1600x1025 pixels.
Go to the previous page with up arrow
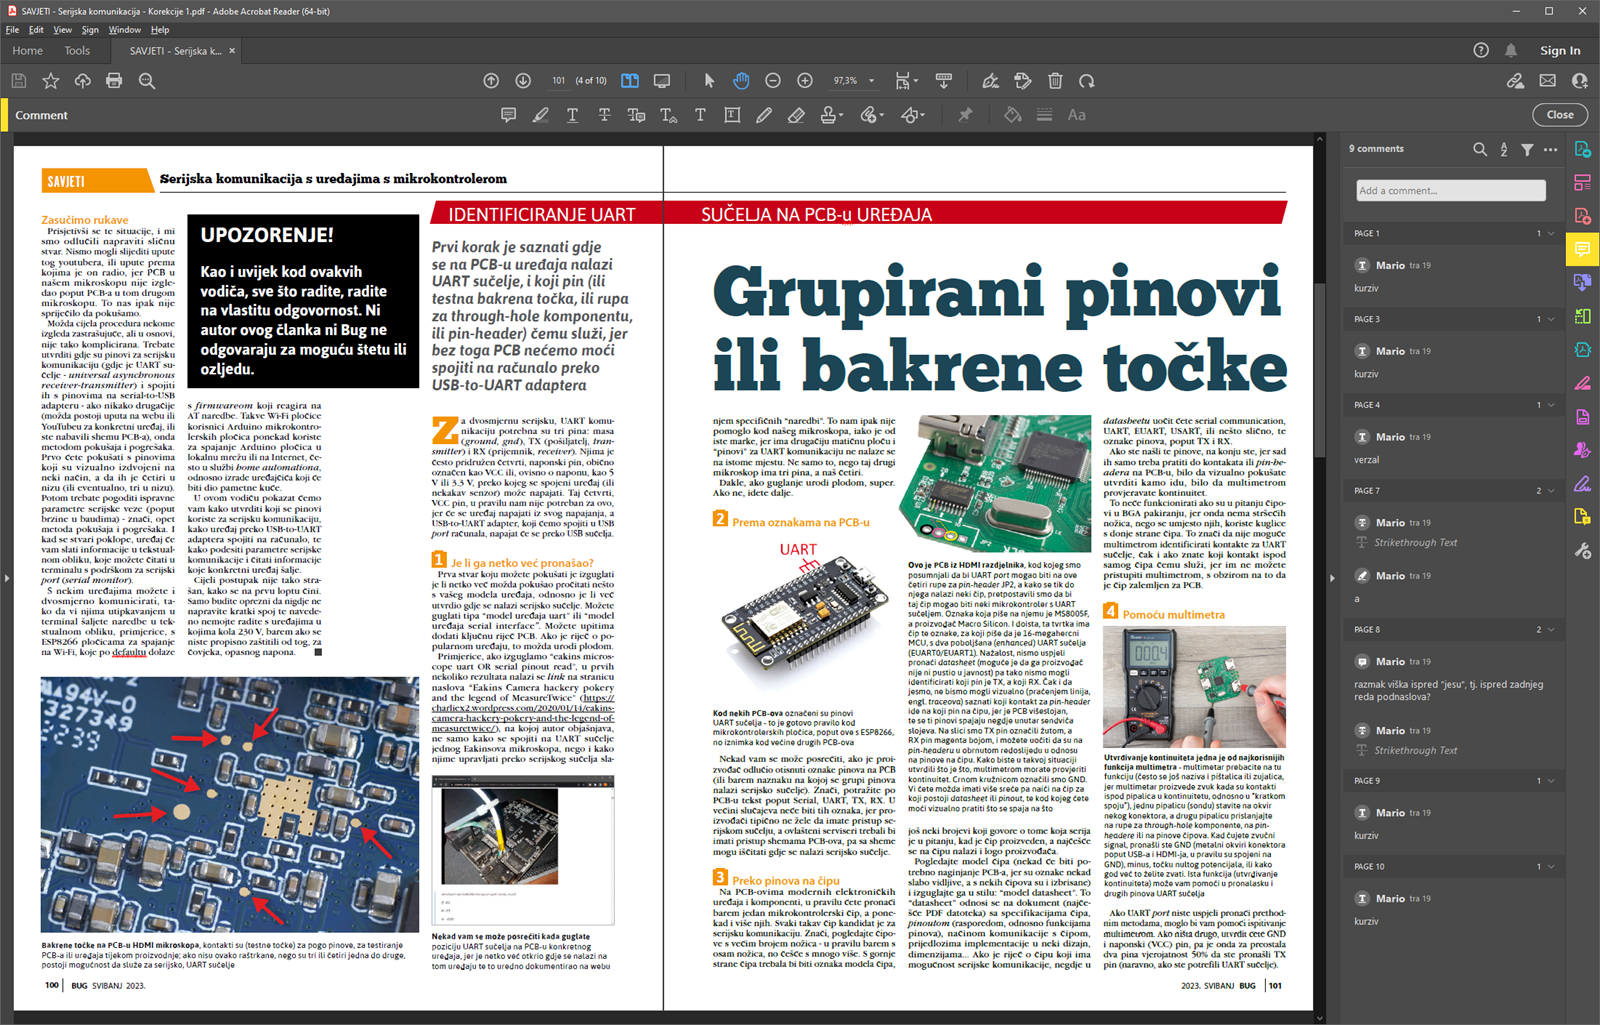(x=491, y=81)
